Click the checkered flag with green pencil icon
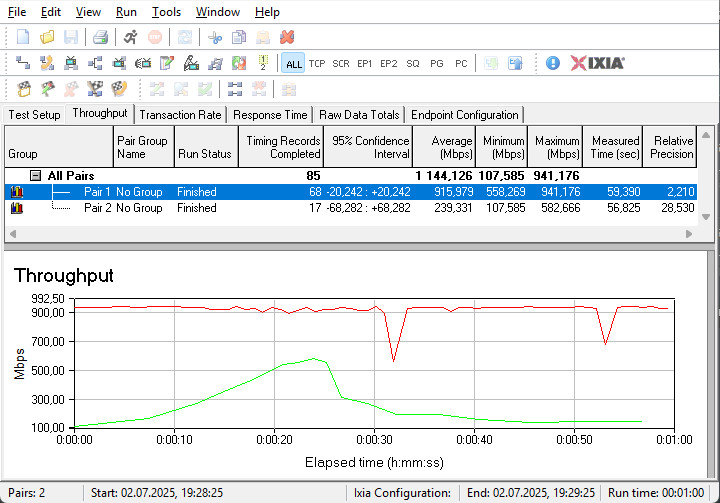The height and width of the screenshot is (503, 720). click(x=47, y=89)
